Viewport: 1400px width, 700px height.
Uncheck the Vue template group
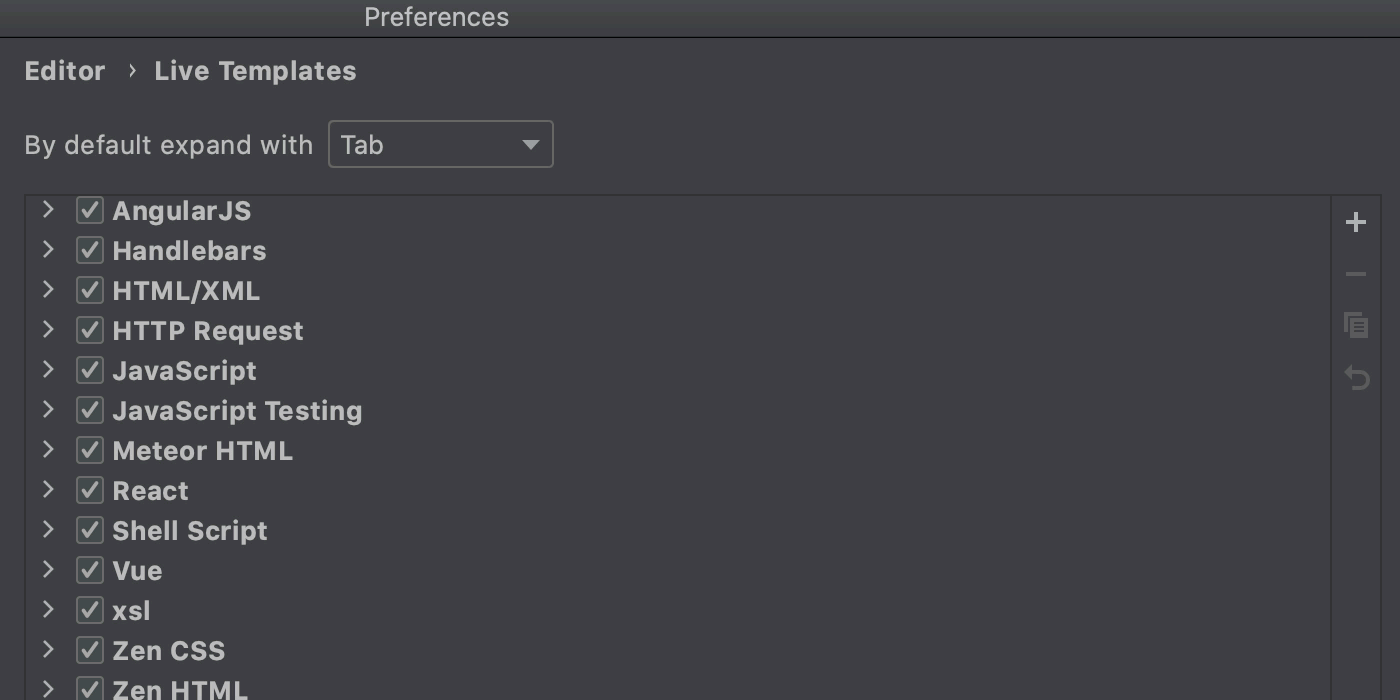tap(90, 570)
